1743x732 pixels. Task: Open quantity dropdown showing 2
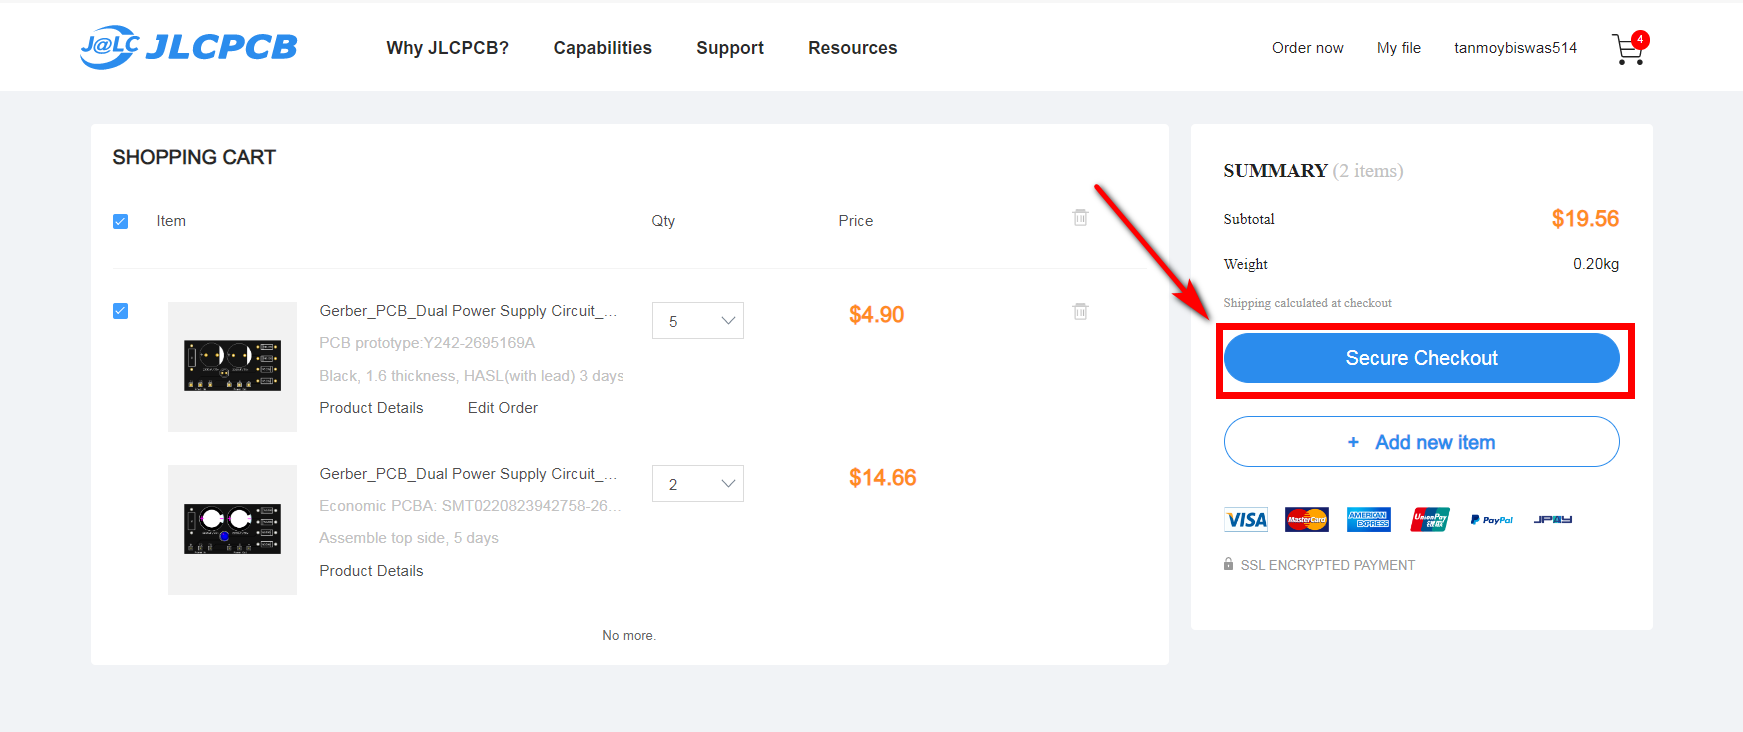pyautogui.click(x=698, y=484)
